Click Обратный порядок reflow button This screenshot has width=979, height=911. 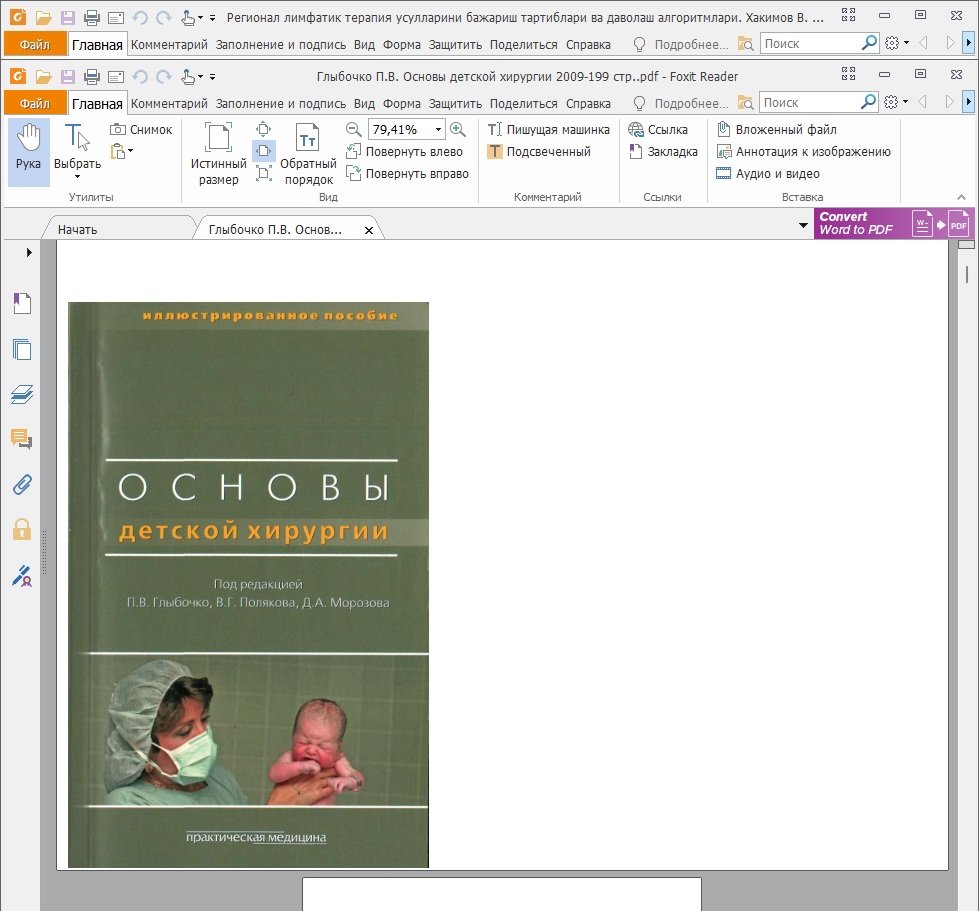308,154
